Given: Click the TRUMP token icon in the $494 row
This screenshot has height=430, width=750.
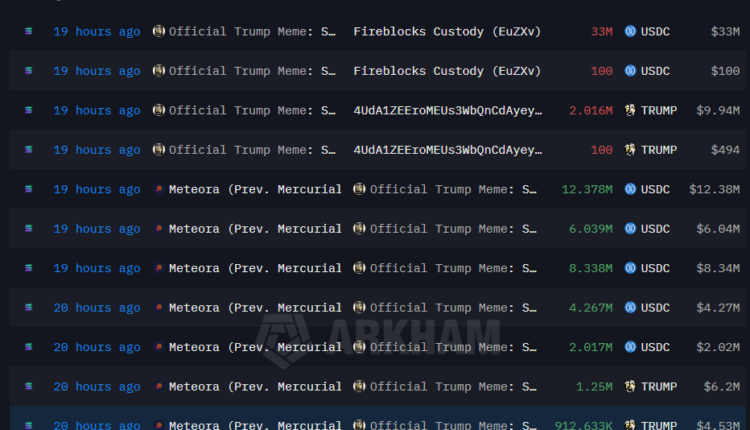Looking at the screenshot, I should click(630, 150).
